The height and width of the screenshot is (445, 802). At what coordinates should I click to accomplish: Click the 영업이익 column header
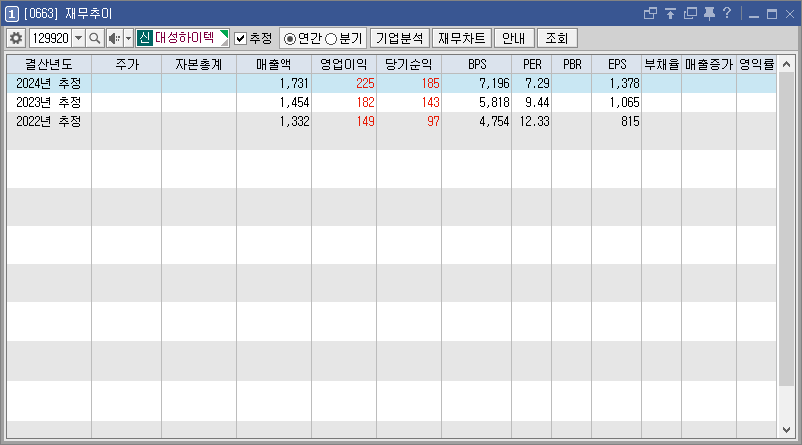(x=344, y=64)
